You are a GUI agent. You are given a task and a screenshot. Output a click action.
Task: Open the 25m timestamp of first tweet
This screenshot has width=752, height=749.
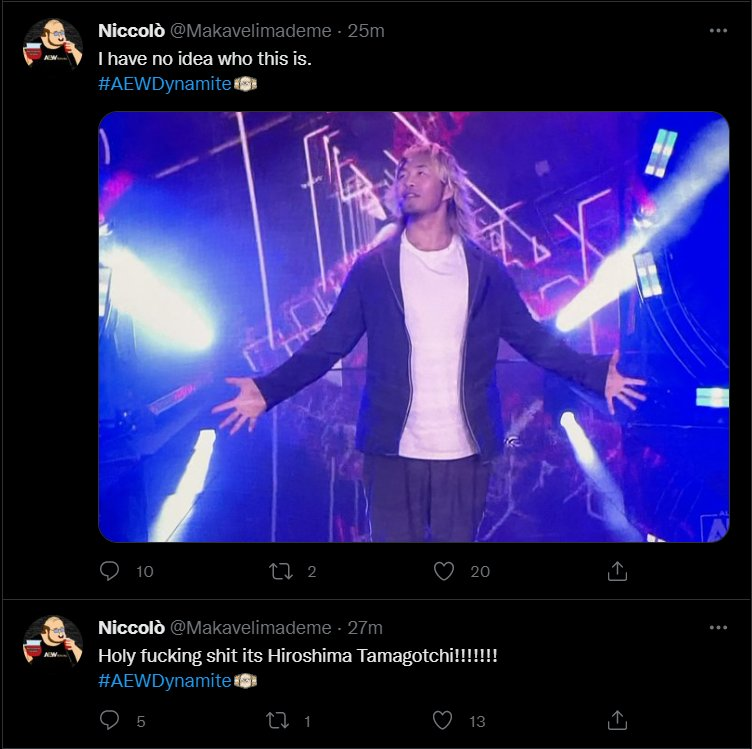(365, 31)
